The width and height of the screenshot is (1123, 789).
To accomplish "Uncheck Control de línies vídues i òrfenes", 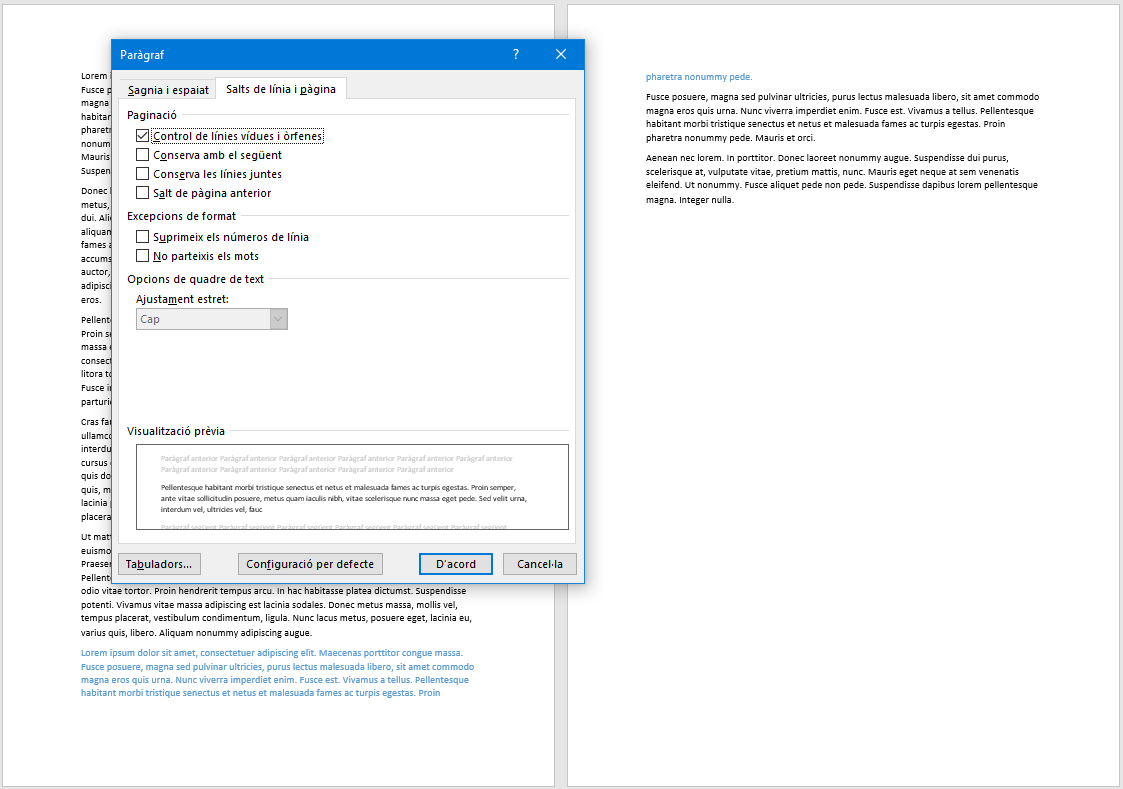I will (143, 136).
